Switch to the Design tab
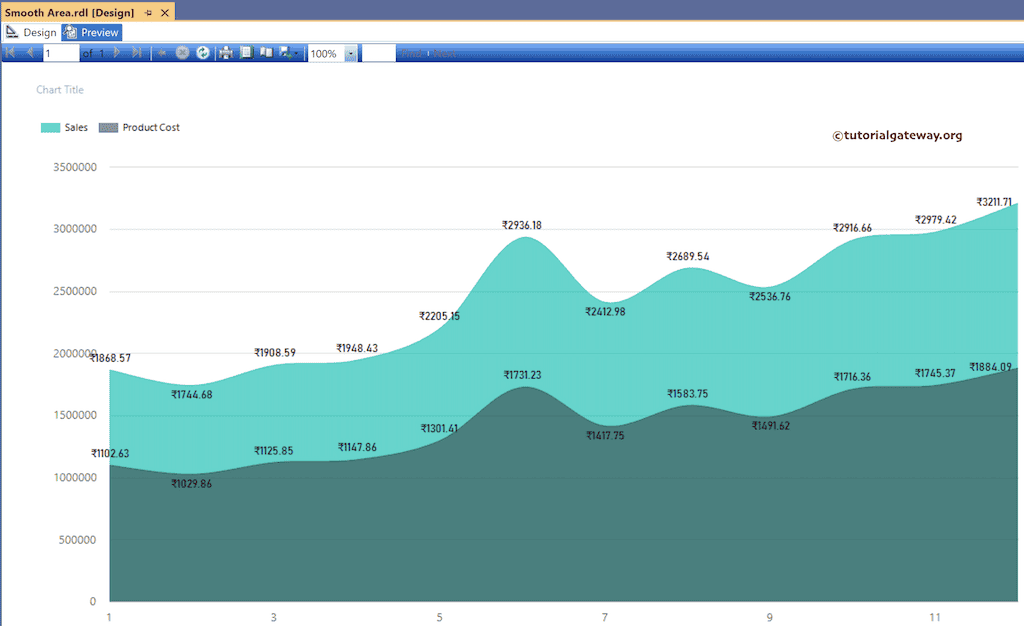The image size is (1024, 626). 32,32
